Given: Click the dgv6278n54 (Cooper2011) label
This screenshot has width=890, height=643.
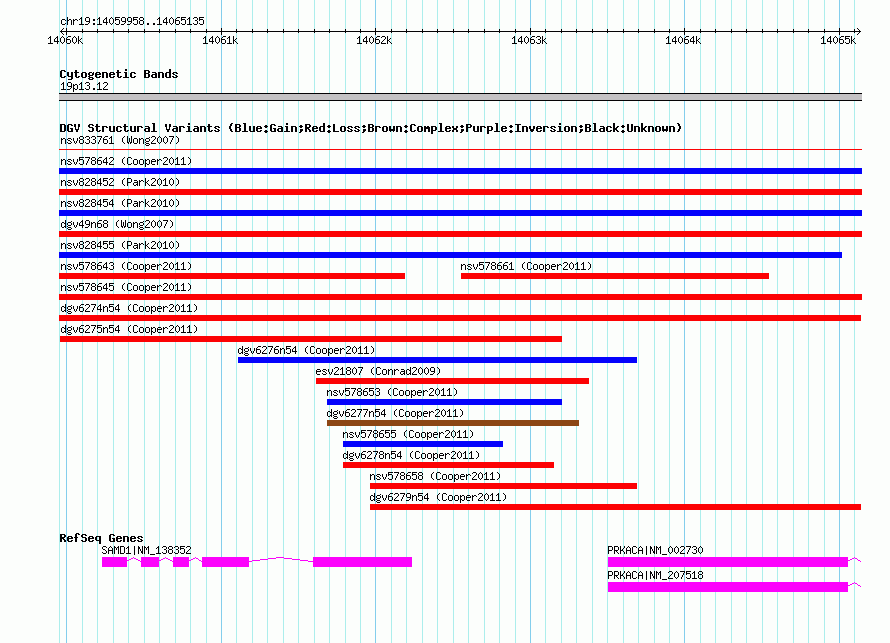Looking at the screenshot, I should (411, 455).
